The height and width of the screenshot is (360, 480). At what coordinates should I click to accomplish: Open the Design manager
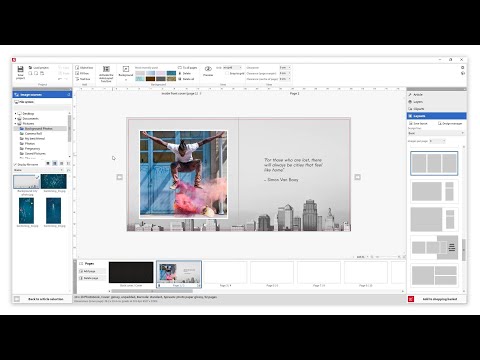[450, 124]
